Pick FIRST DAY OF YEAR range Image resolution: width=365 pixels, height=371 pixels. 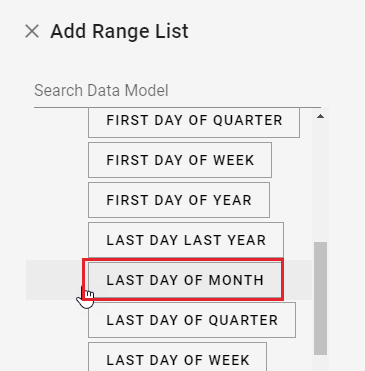(x=179, y=200)
